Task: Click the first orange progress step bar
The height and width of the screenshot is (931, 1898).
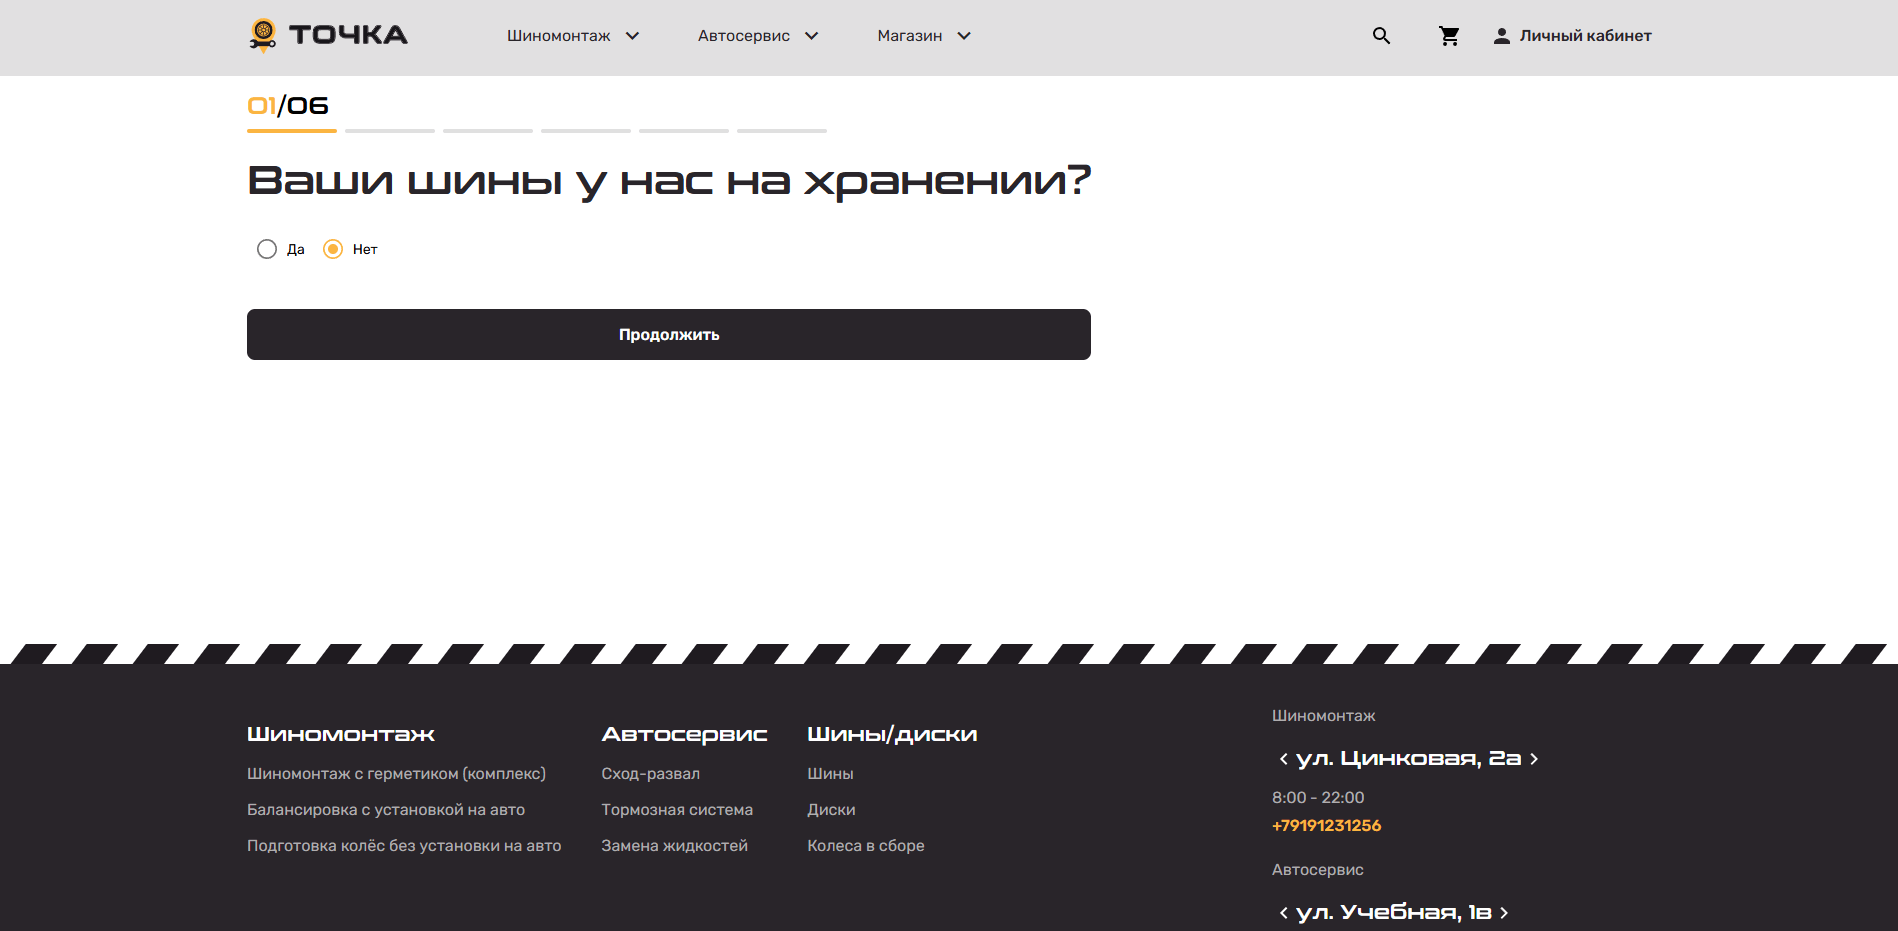Action: coord(292,130)
